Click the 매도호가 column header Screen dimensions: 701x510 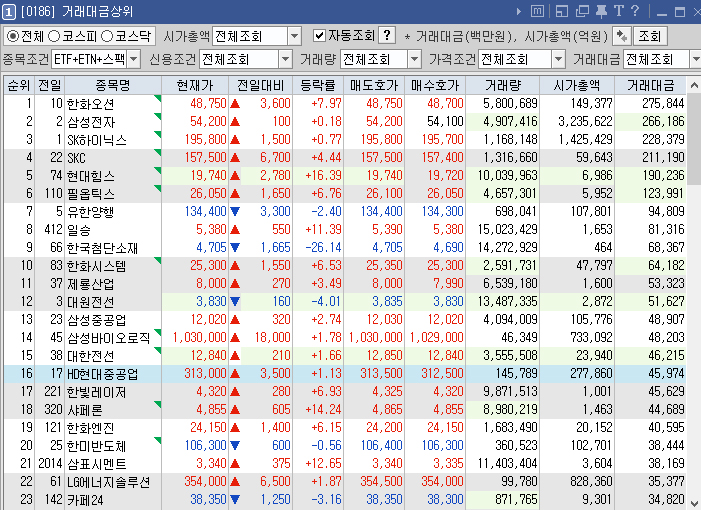[374, 85]
